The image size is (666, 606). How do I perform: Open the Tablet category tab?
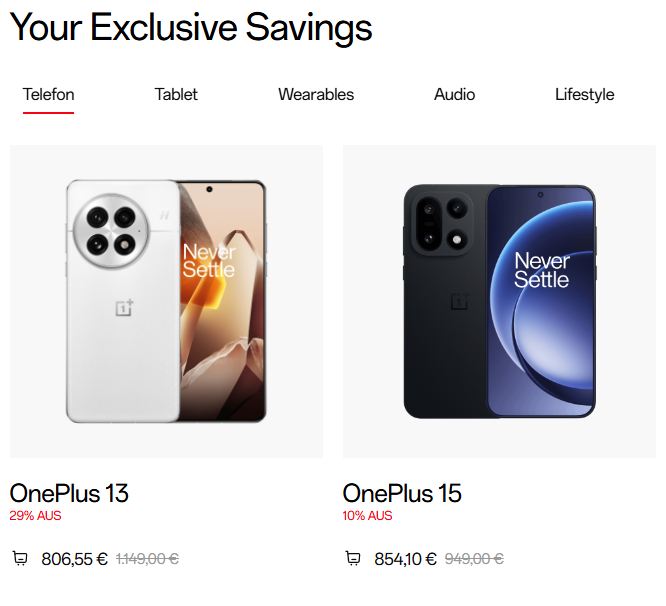[176, 94]
